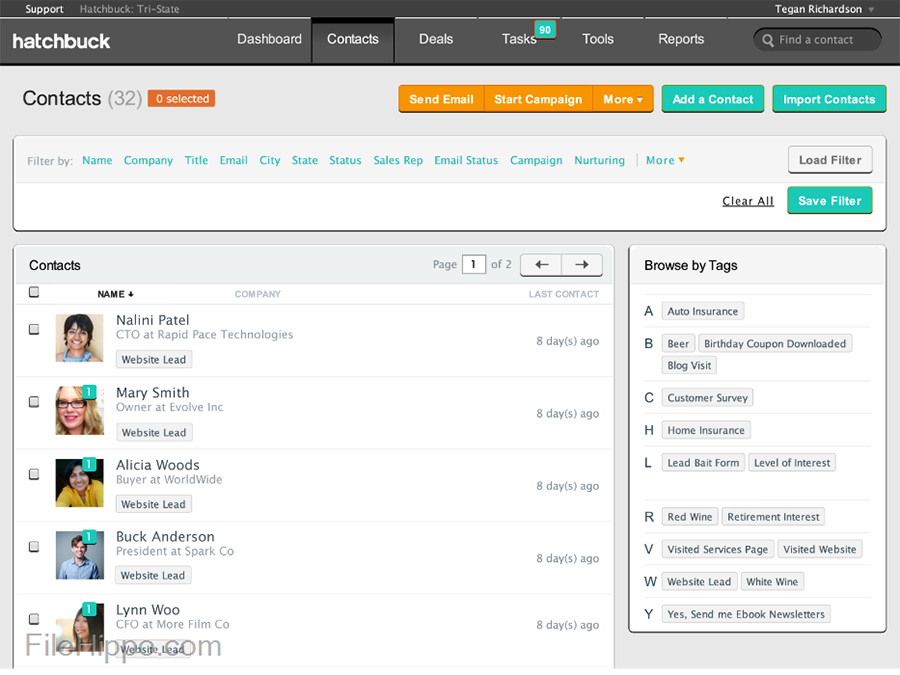Select the Red Wine tag
This screenshot has height=675, width=900.
[689, 517]
